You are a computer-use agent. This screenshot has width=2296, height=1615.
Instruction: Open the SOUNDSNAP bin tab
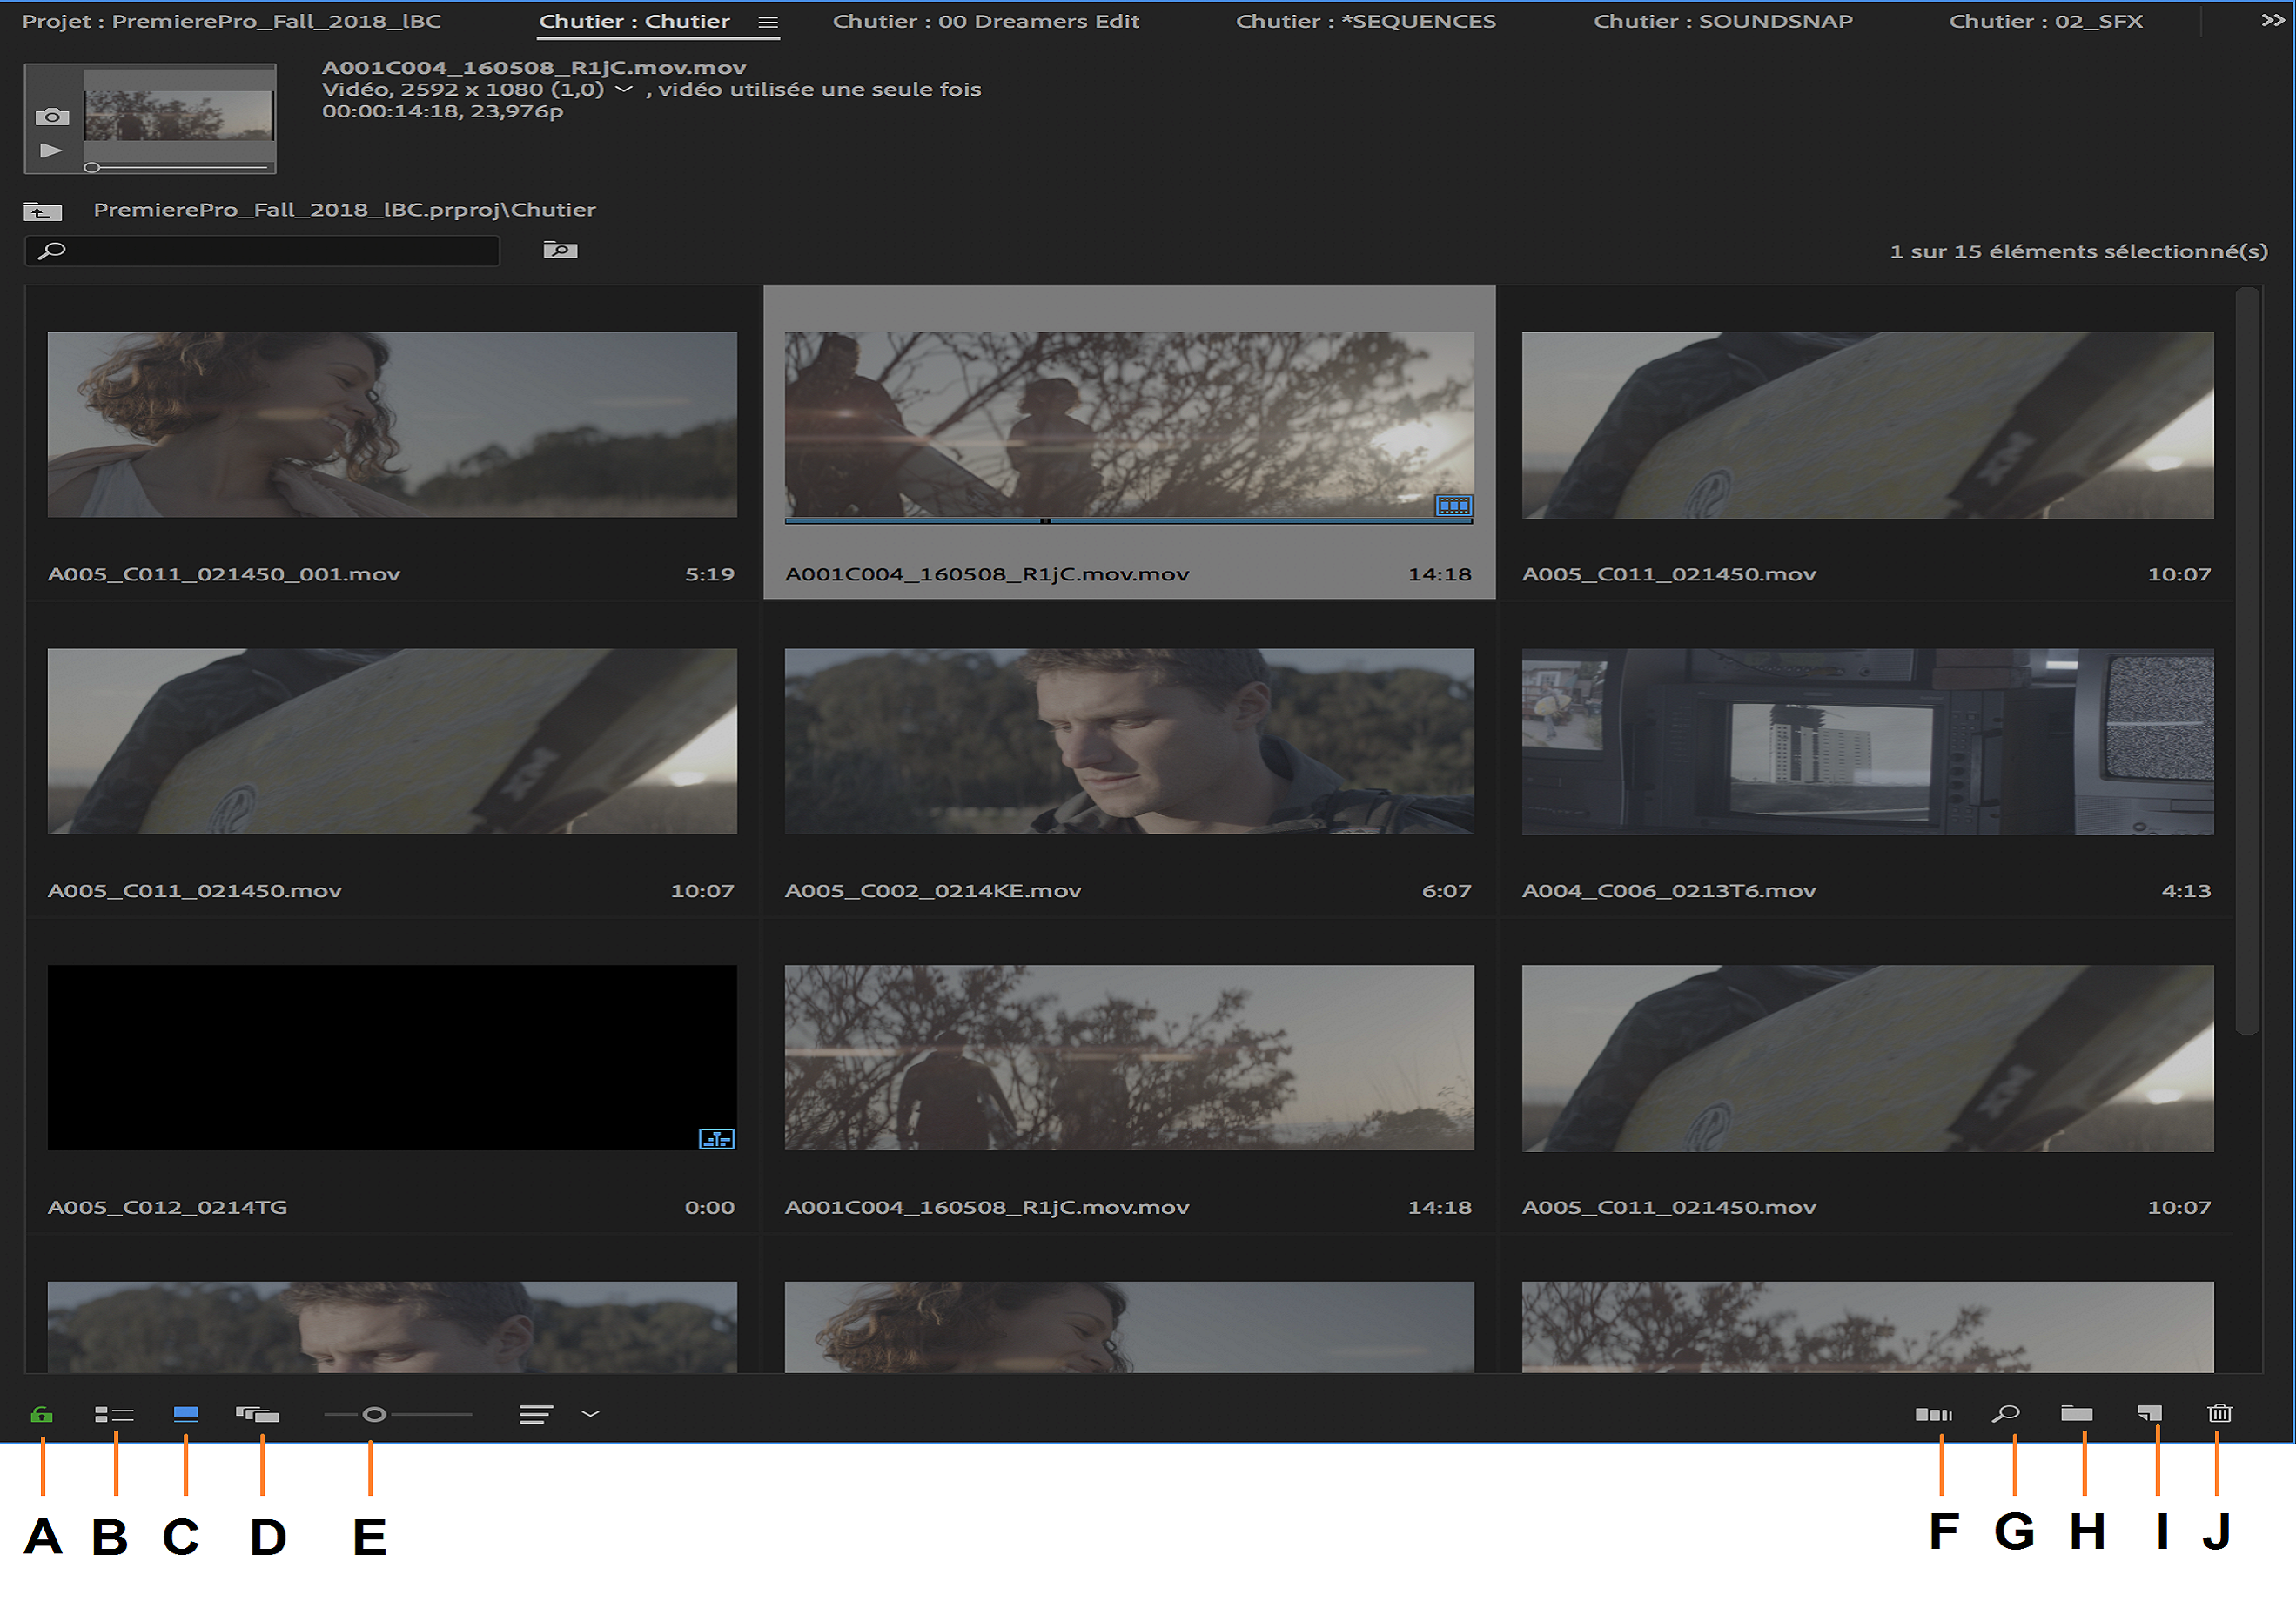click(1722, 21)
